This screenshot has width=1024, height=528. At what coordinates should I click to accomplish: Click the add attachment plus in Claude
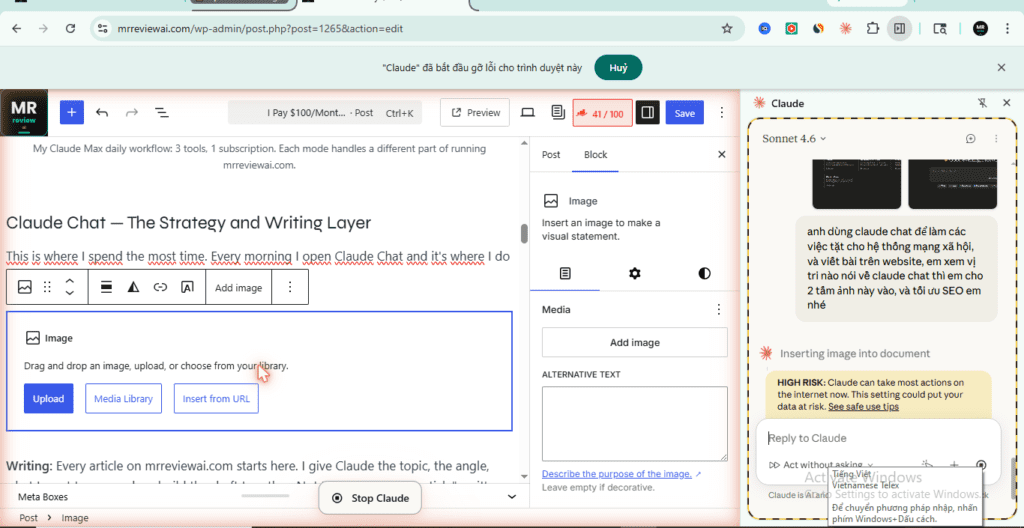954,465
